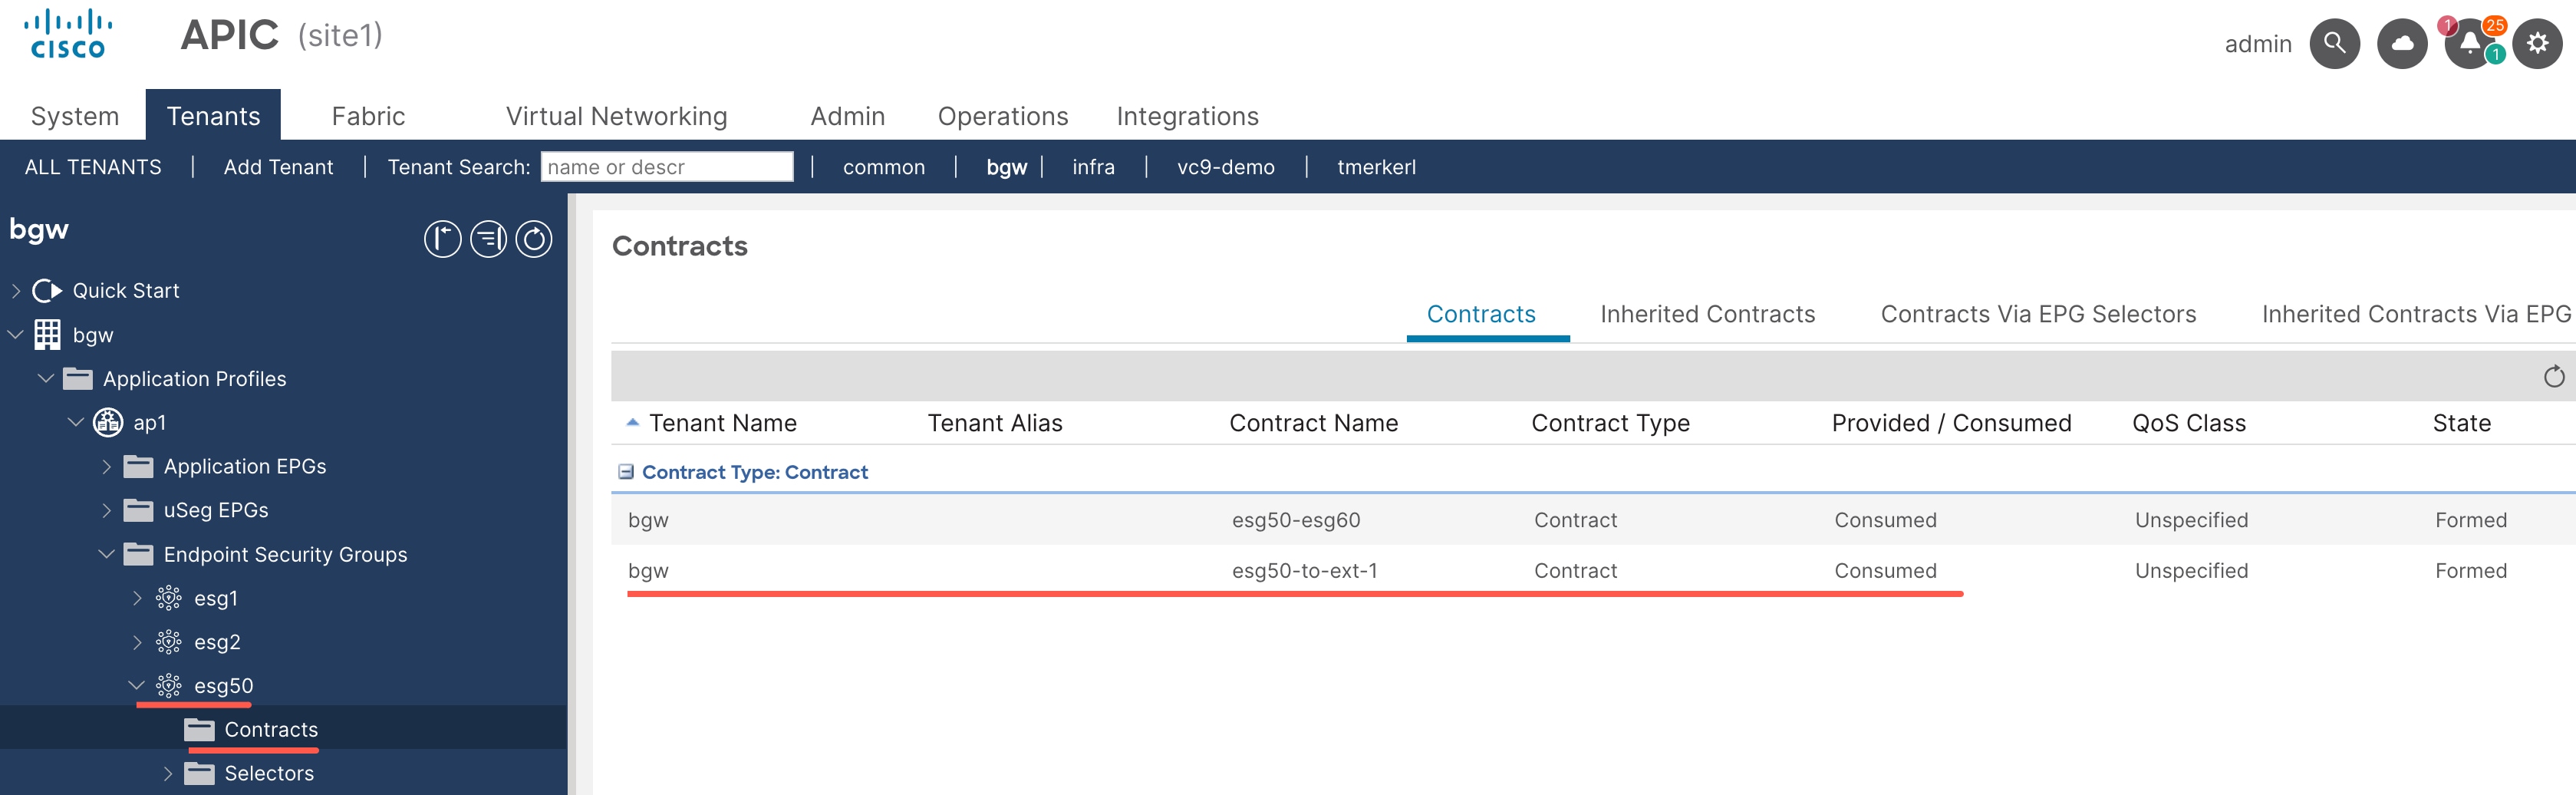Click the bgw tenant grid icon
This screenshot has width=2576, height=795.
coord(47,335)
